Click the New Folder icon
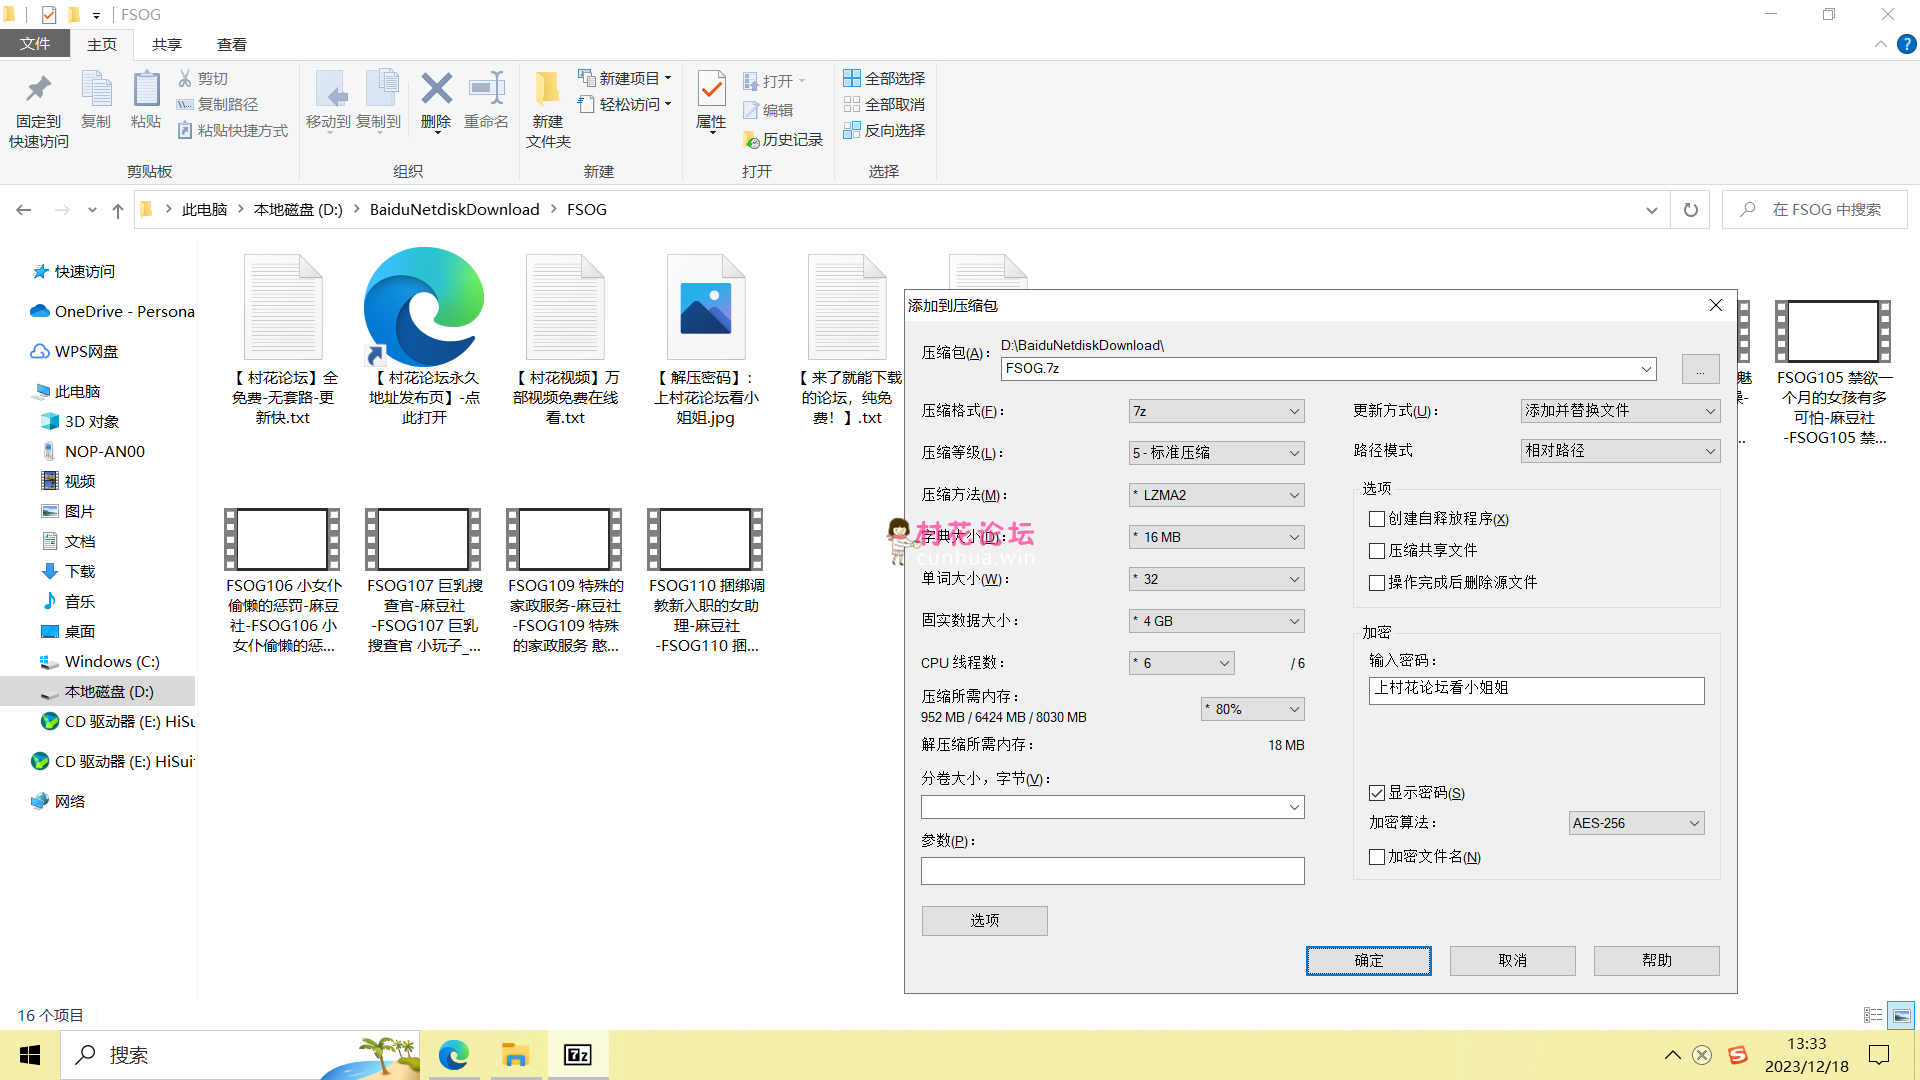Image resolution: width=1920 pixels, height=1080 pixels. [x=547, y=88]
